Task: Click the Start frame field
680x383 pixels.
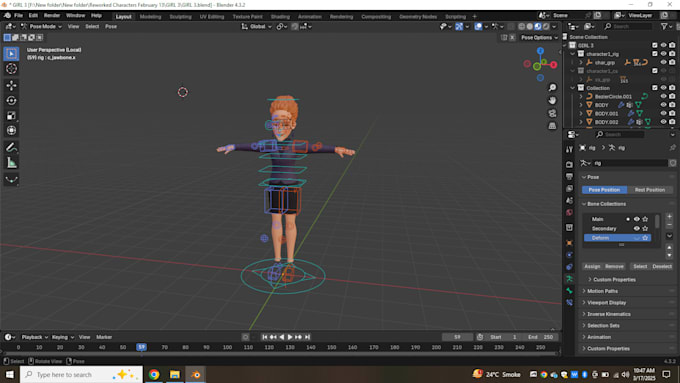Action: pos(503,337)
